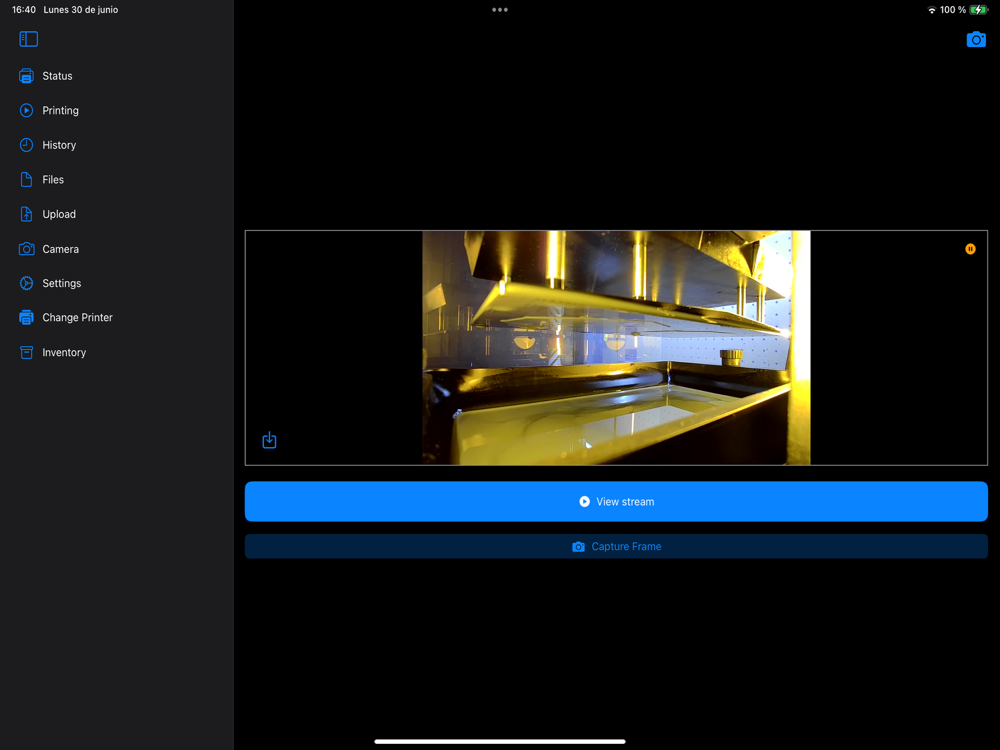Click the play icon in View stream
1000x750 pixels.
tap(584, 502)
